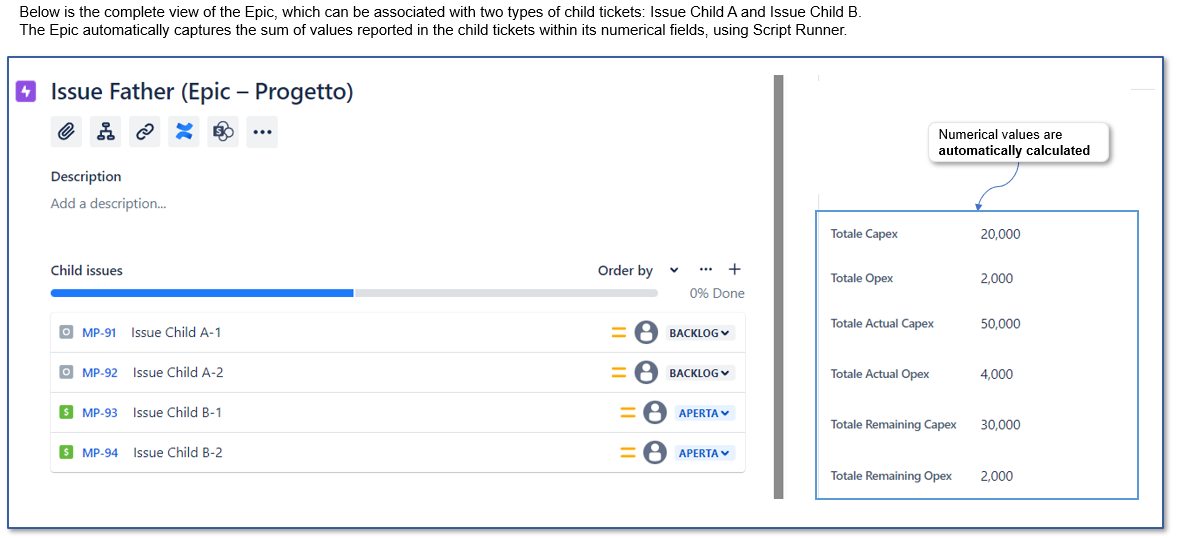
Task: Change APERTA status on MP-93
Action: point(705,413)
